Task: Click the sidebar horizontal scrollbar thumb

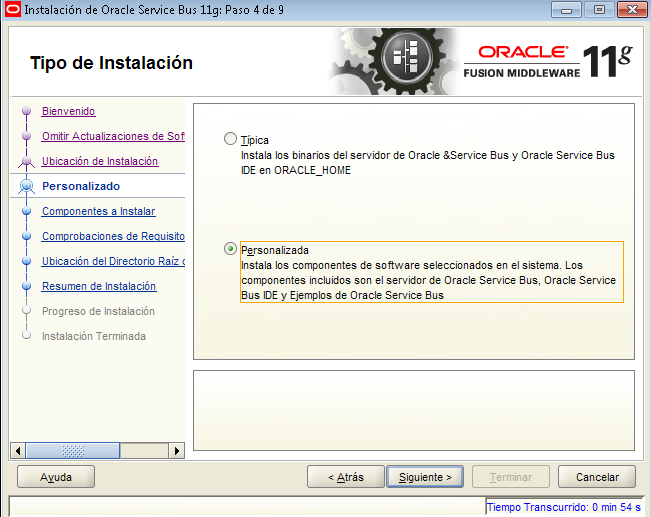Action: click(x=73, y=451)
